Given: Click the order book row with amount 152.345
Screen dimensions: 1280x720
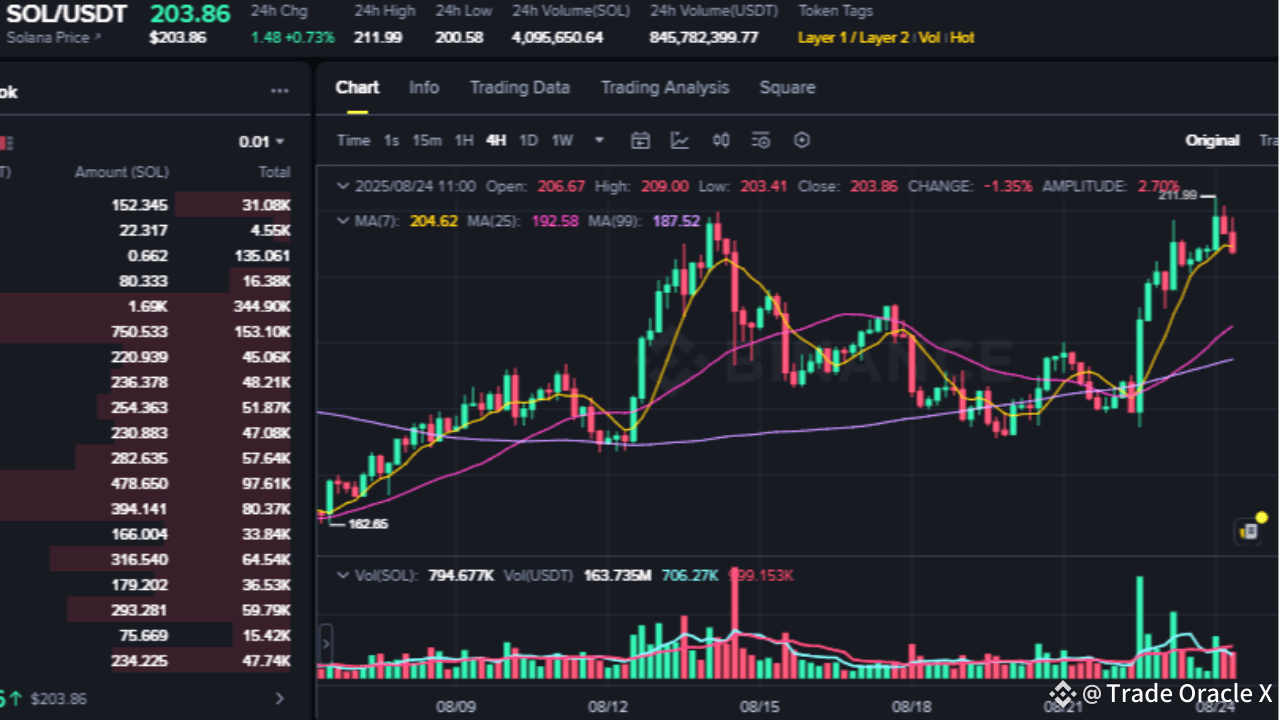Looking at the screenshot, I should 146,205.
